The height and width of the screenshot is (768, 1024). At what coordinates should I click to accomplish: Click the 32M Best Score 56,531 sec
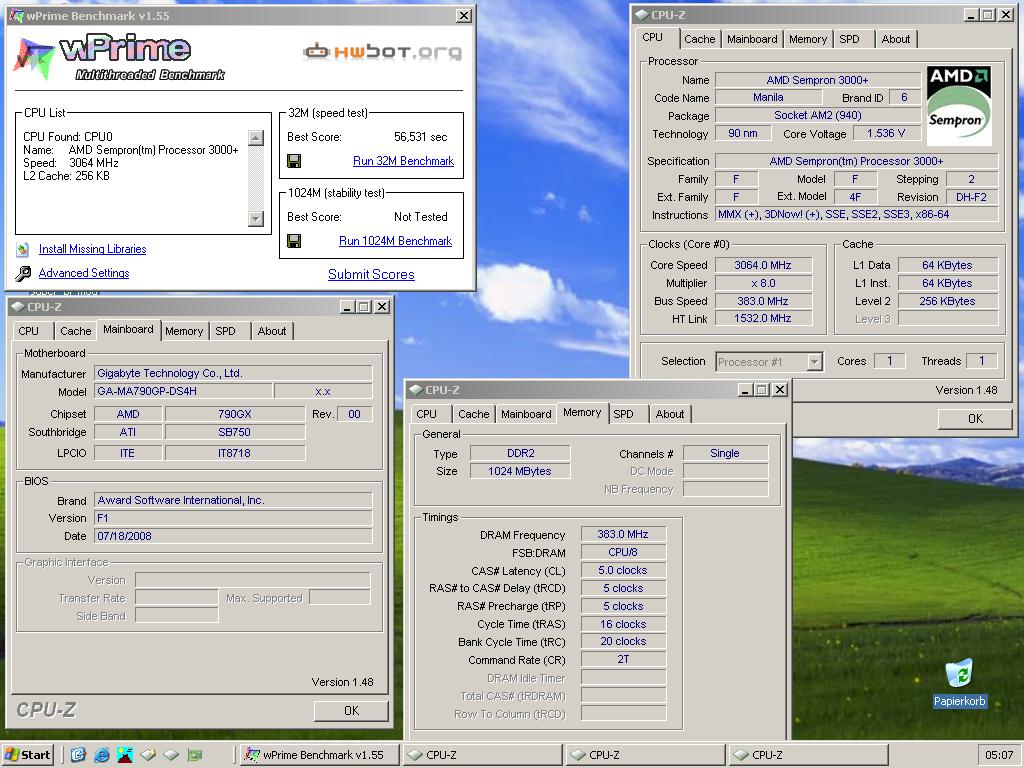point(421,137)
